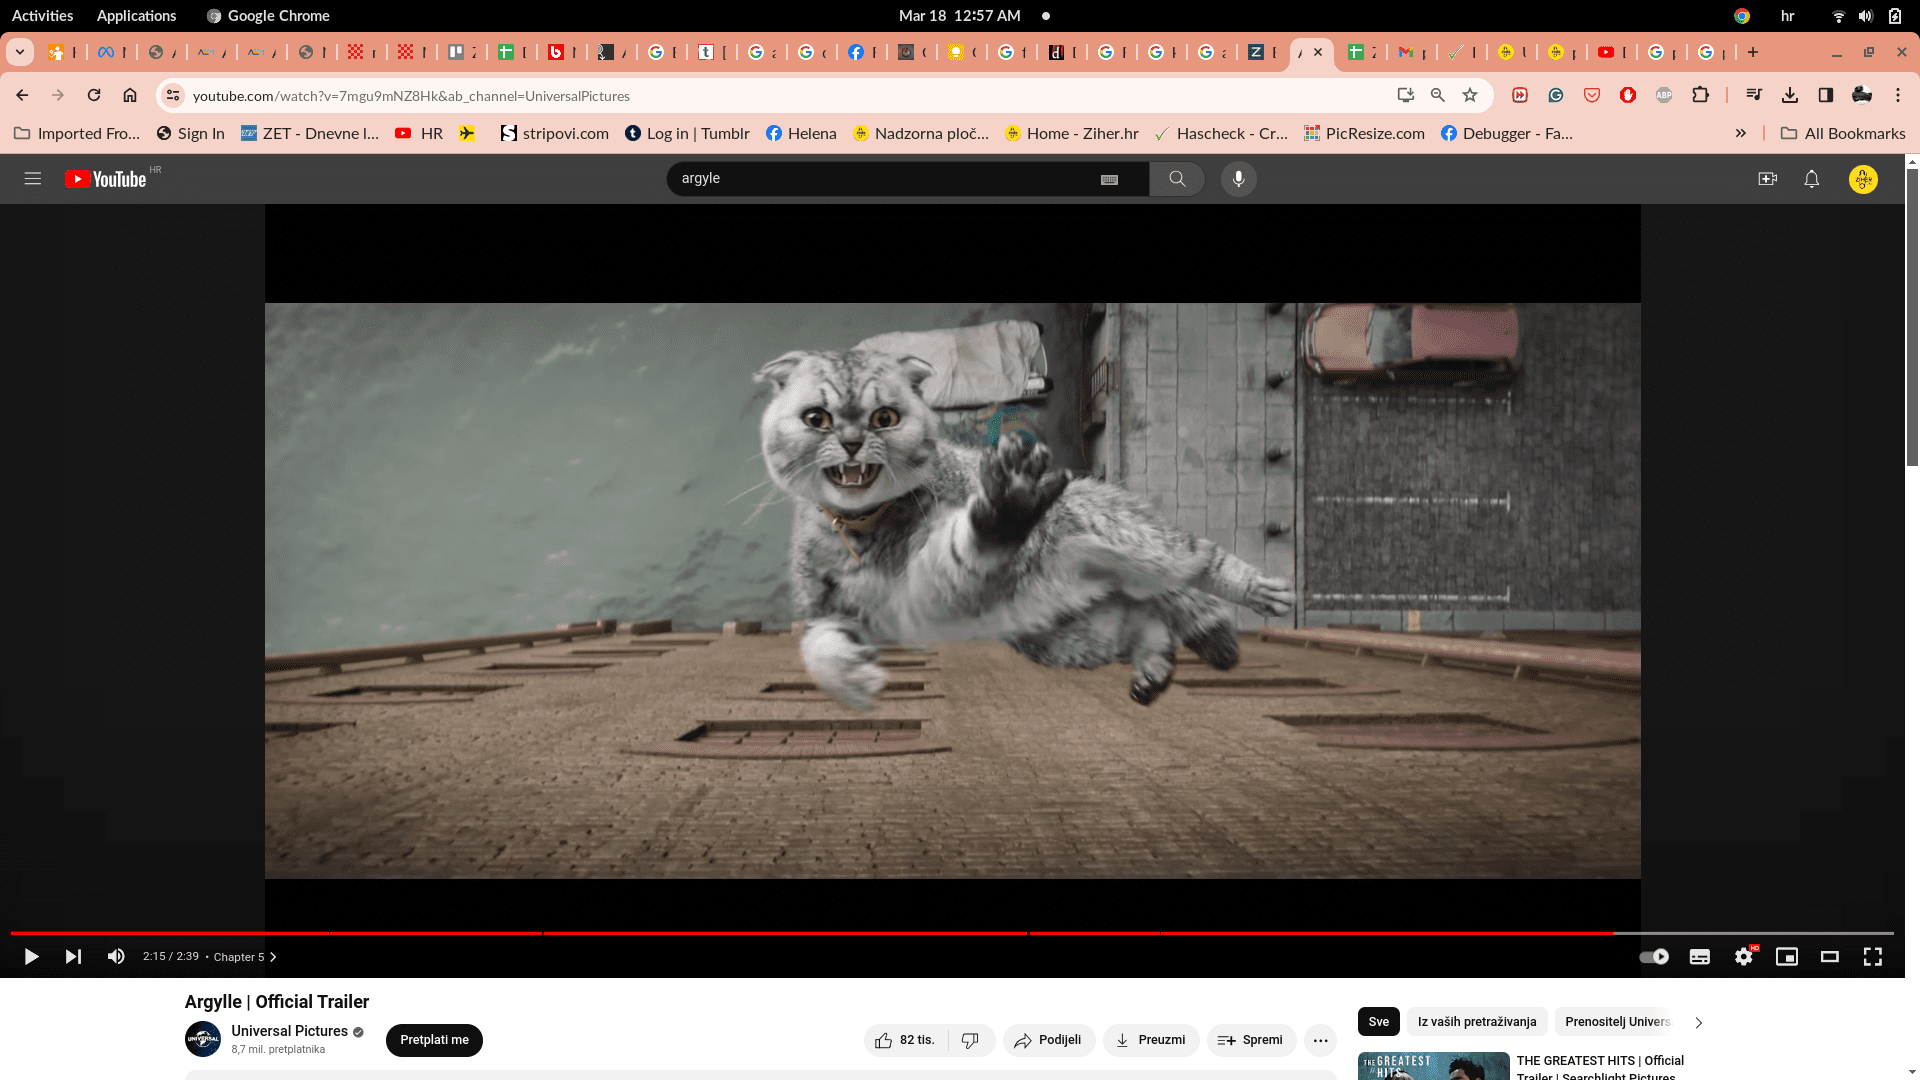Open the Create video menu
The width and height of the screenshot is (1920, 1080).
tap(1767, 179)
